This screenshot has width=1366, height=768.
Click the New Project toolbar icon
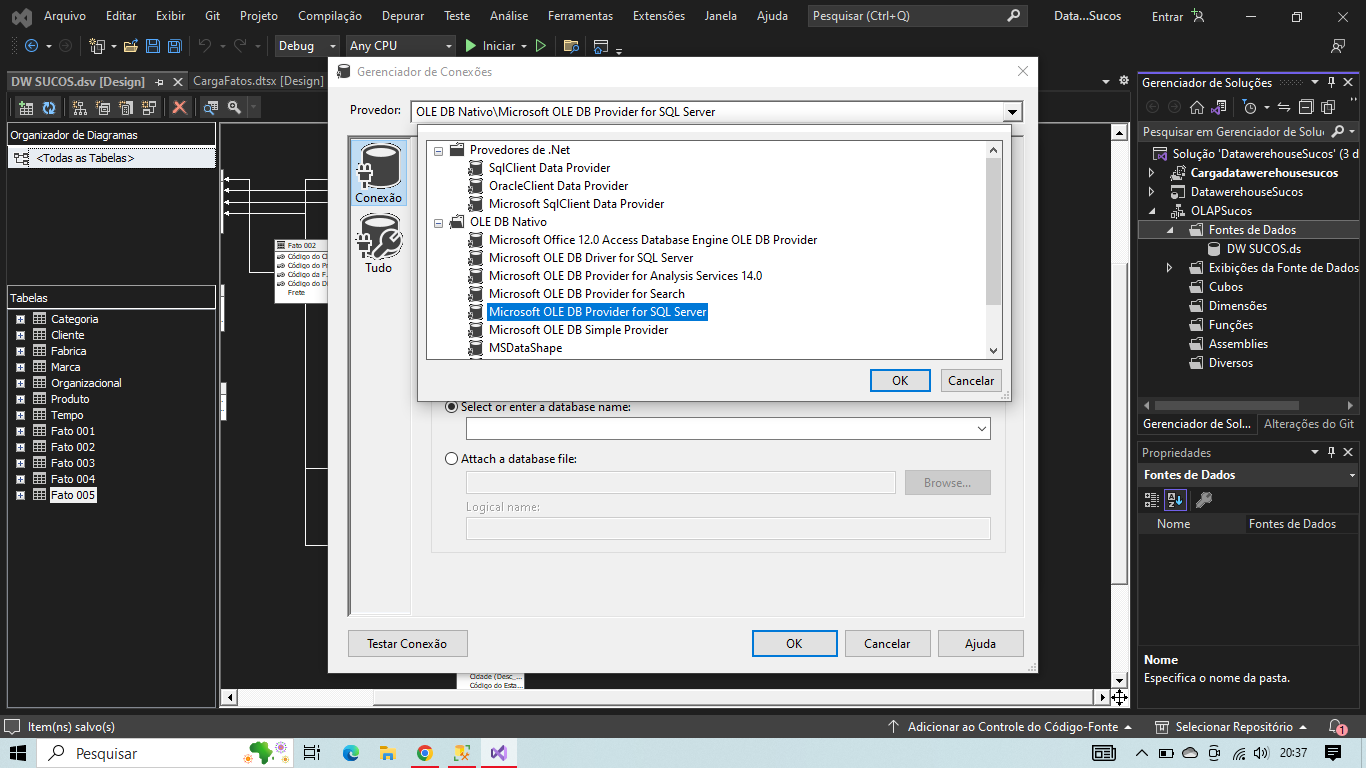pos(97,46)
